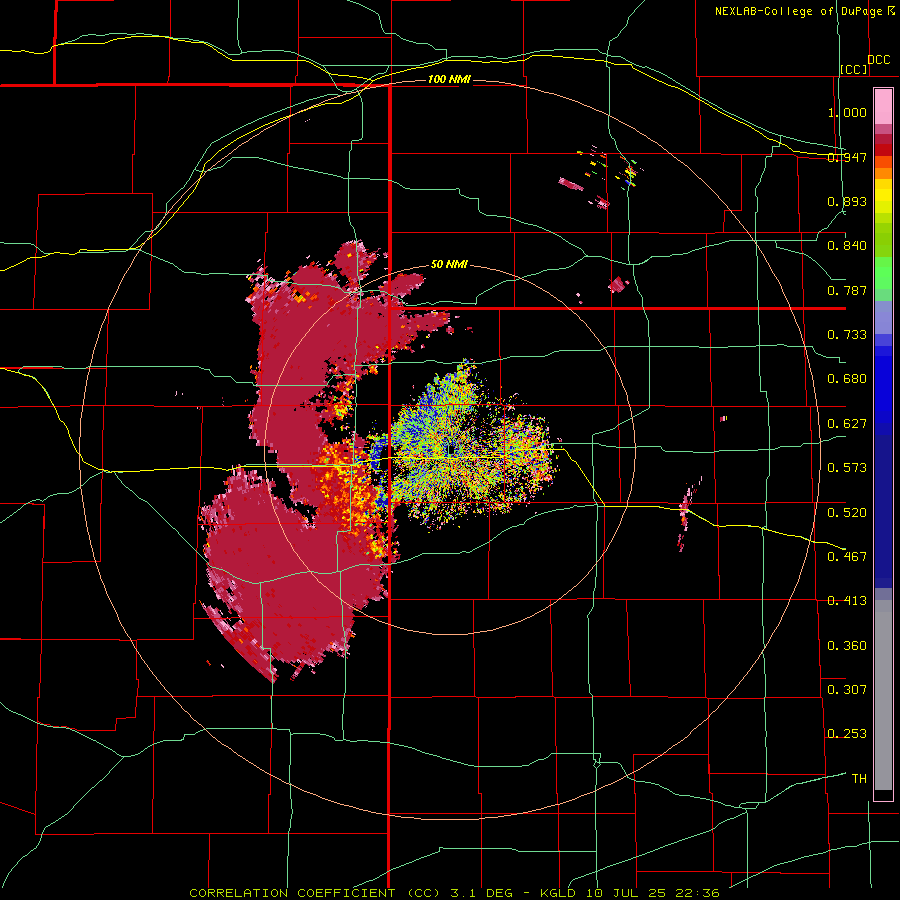Click the pink top segment of colorbar
The image size is (900, 900).
click(x=883, y=107)
